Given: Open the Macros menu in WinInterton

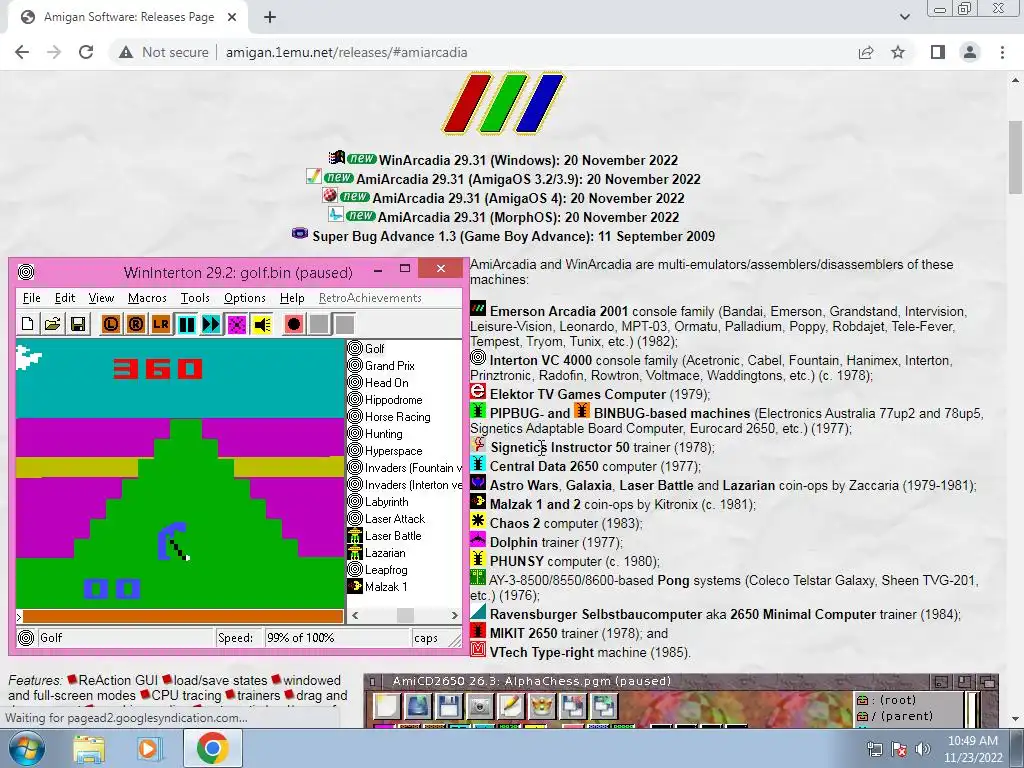Looking at the screenshot, I should tap(147, 298).
